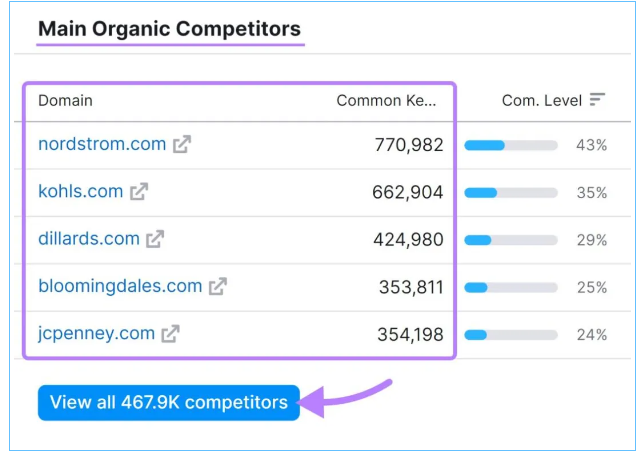Click the 770,982 common keywords value
640x456 pixels.
coord(409,145)
